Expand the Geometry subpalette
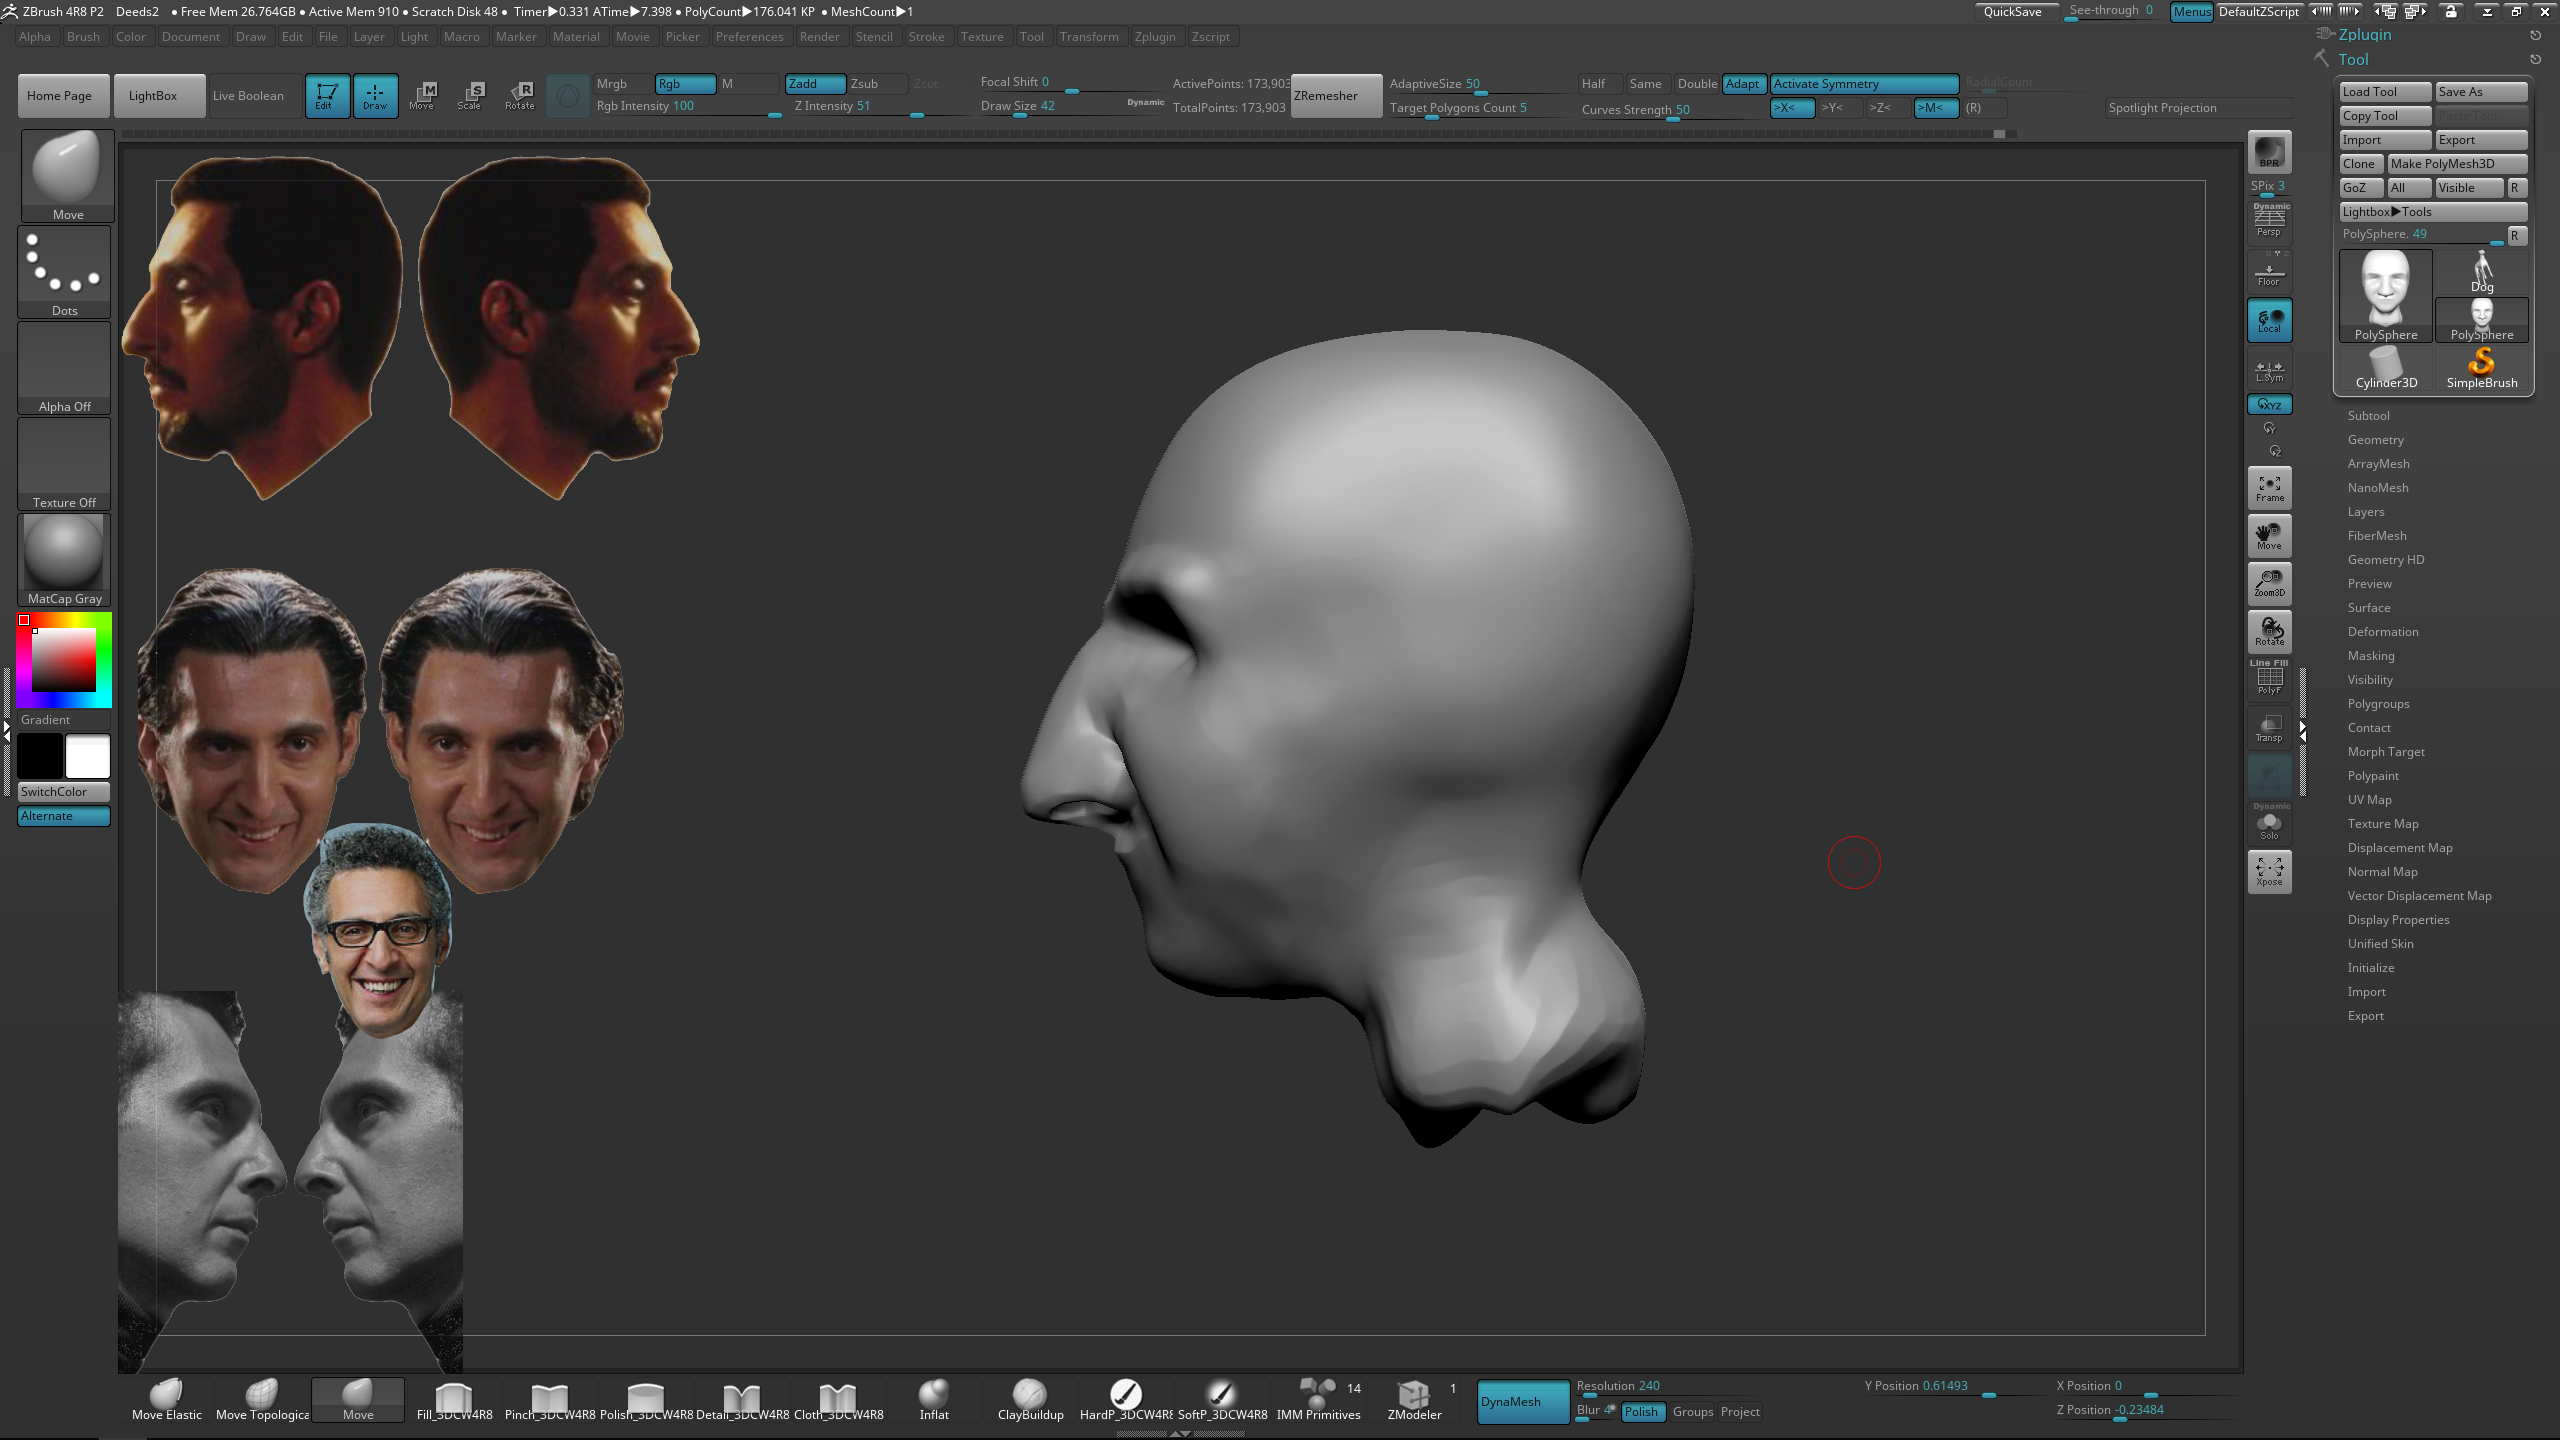Image resolution: width=2560 pixels, height=1440 pixels. point(2375,440)
